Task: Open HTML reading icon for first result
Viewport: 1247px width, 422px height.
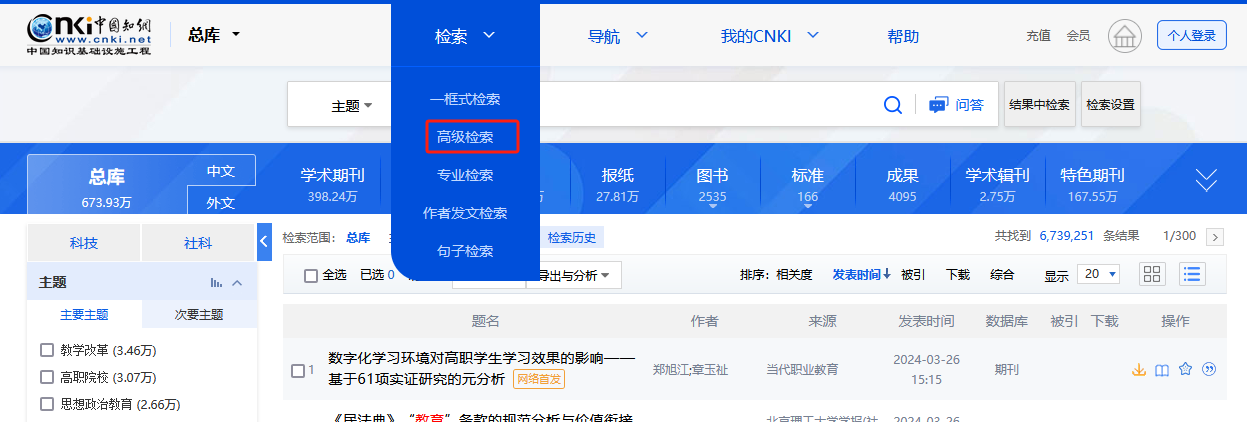Action: [1162, 370]
